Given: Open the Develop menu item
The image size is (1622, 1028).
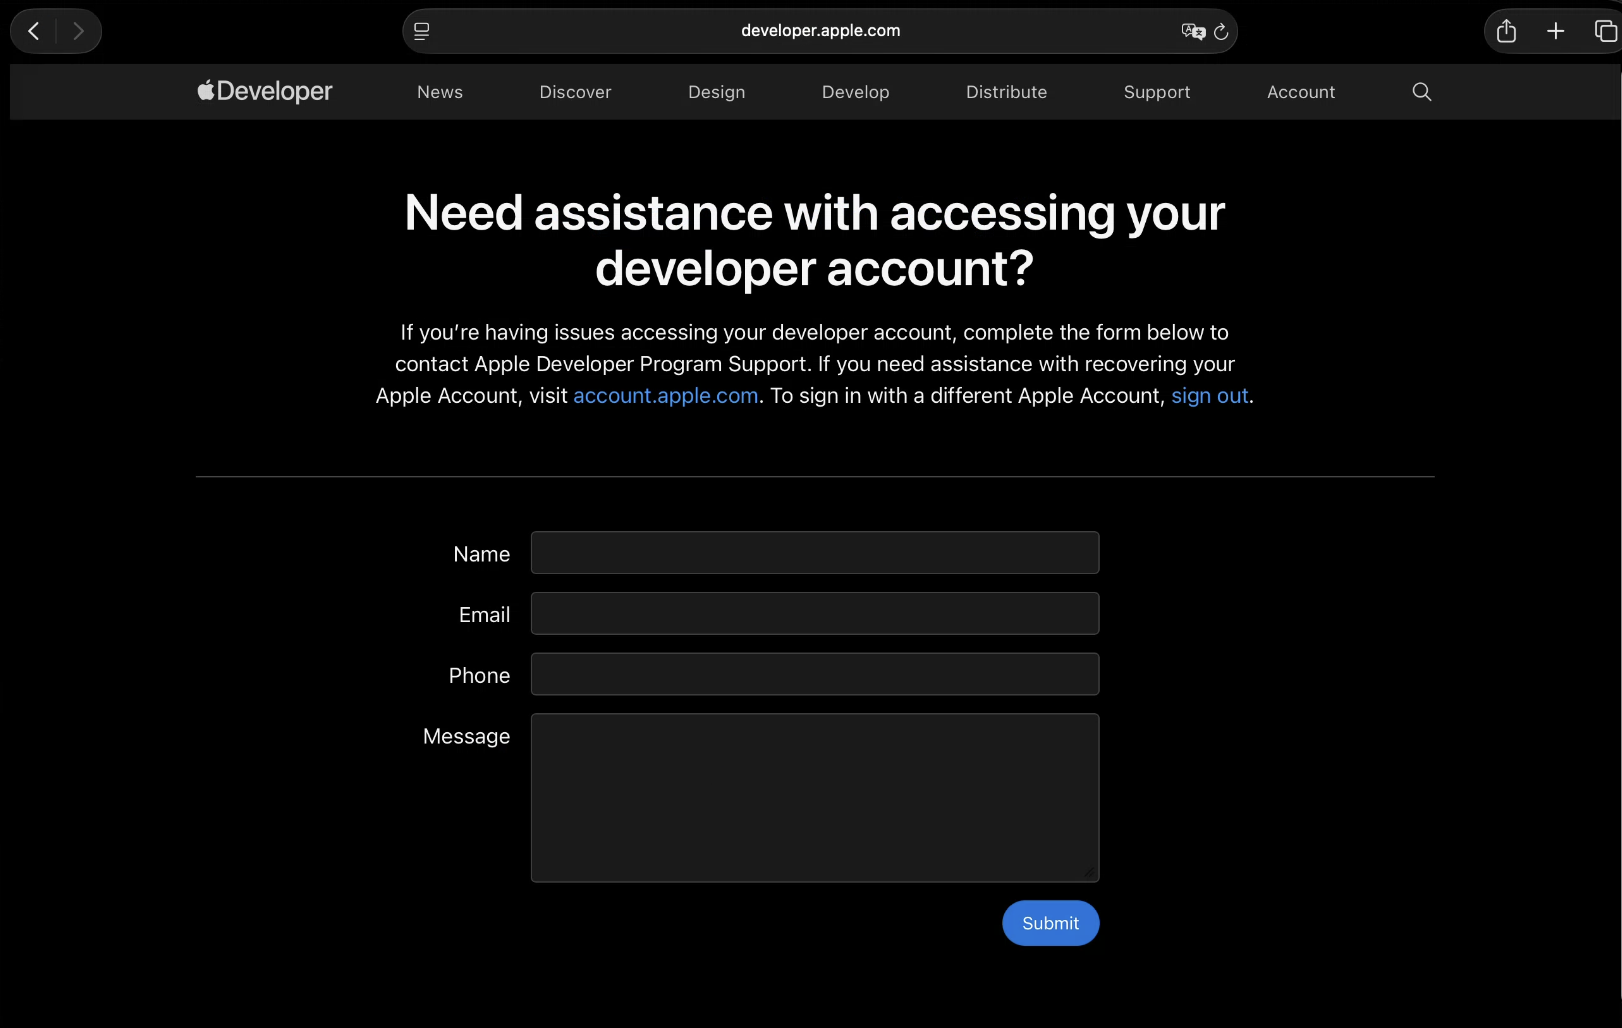Looking at the screenshot, I should coord(855,92).
